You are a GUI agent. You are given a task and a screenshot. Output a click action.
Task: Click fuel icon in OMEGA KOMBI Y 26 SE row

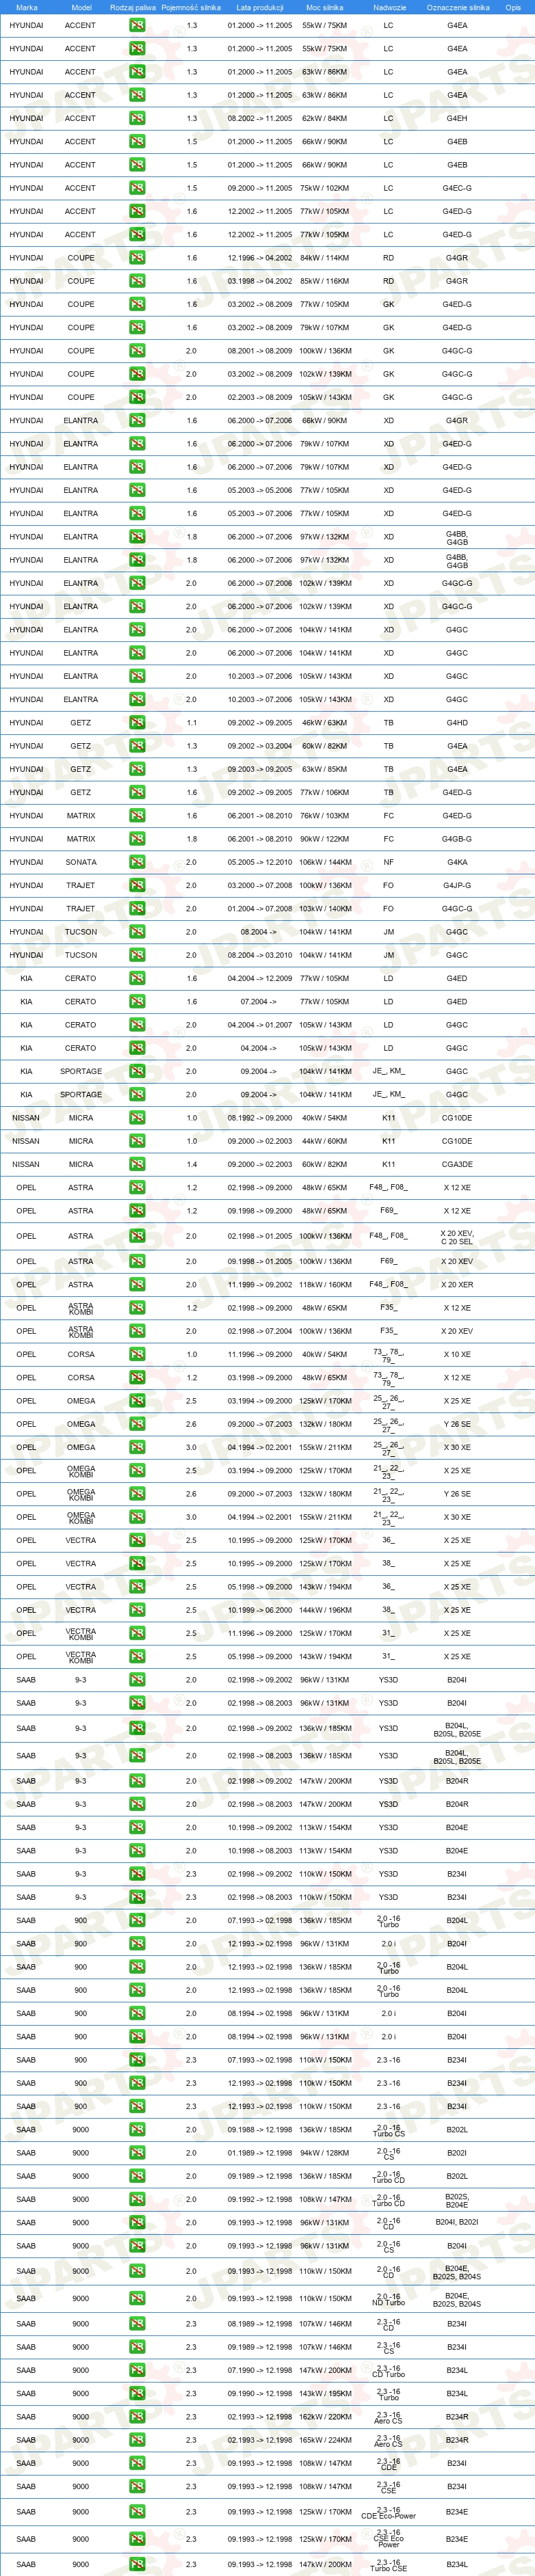click(137, 1494)
